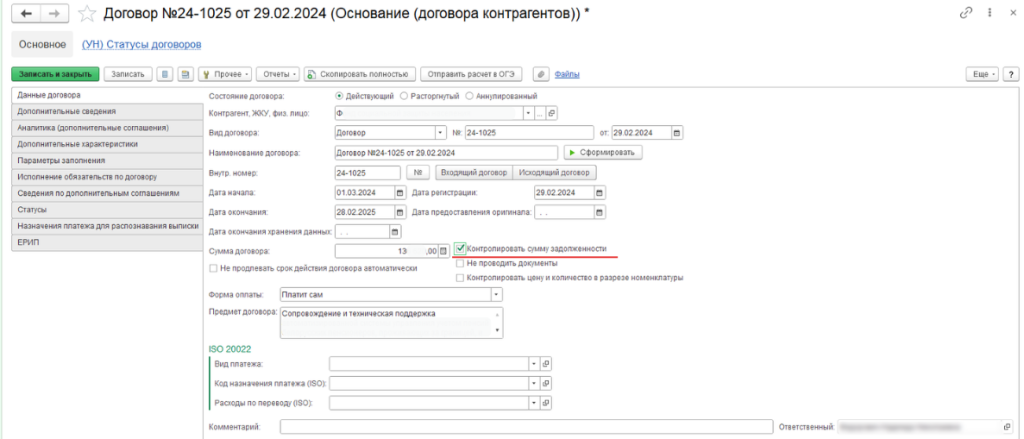
Task: Expand the Форма оплаты dropdown
Action: pyautogui.click(x=496, y=295)
